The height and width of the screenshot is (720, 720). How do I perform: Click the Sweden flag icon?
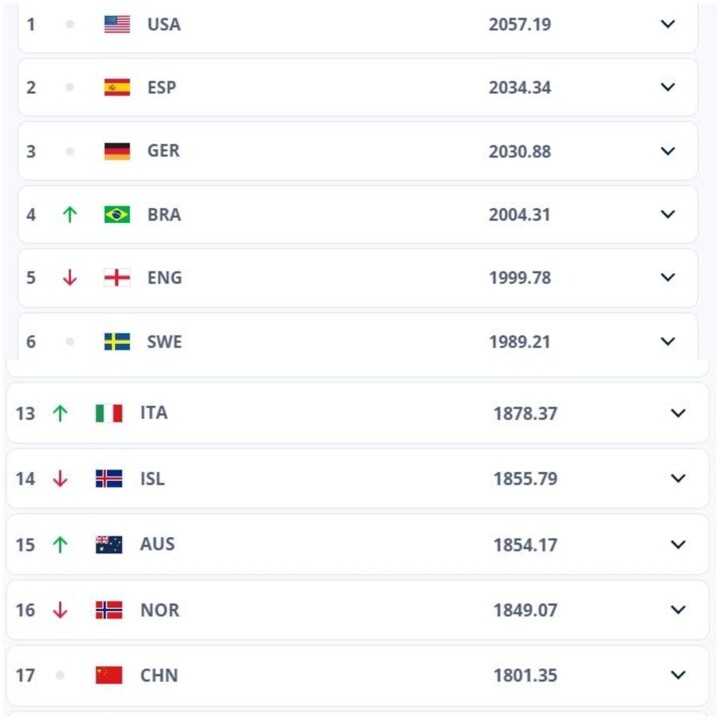point(117,342)
